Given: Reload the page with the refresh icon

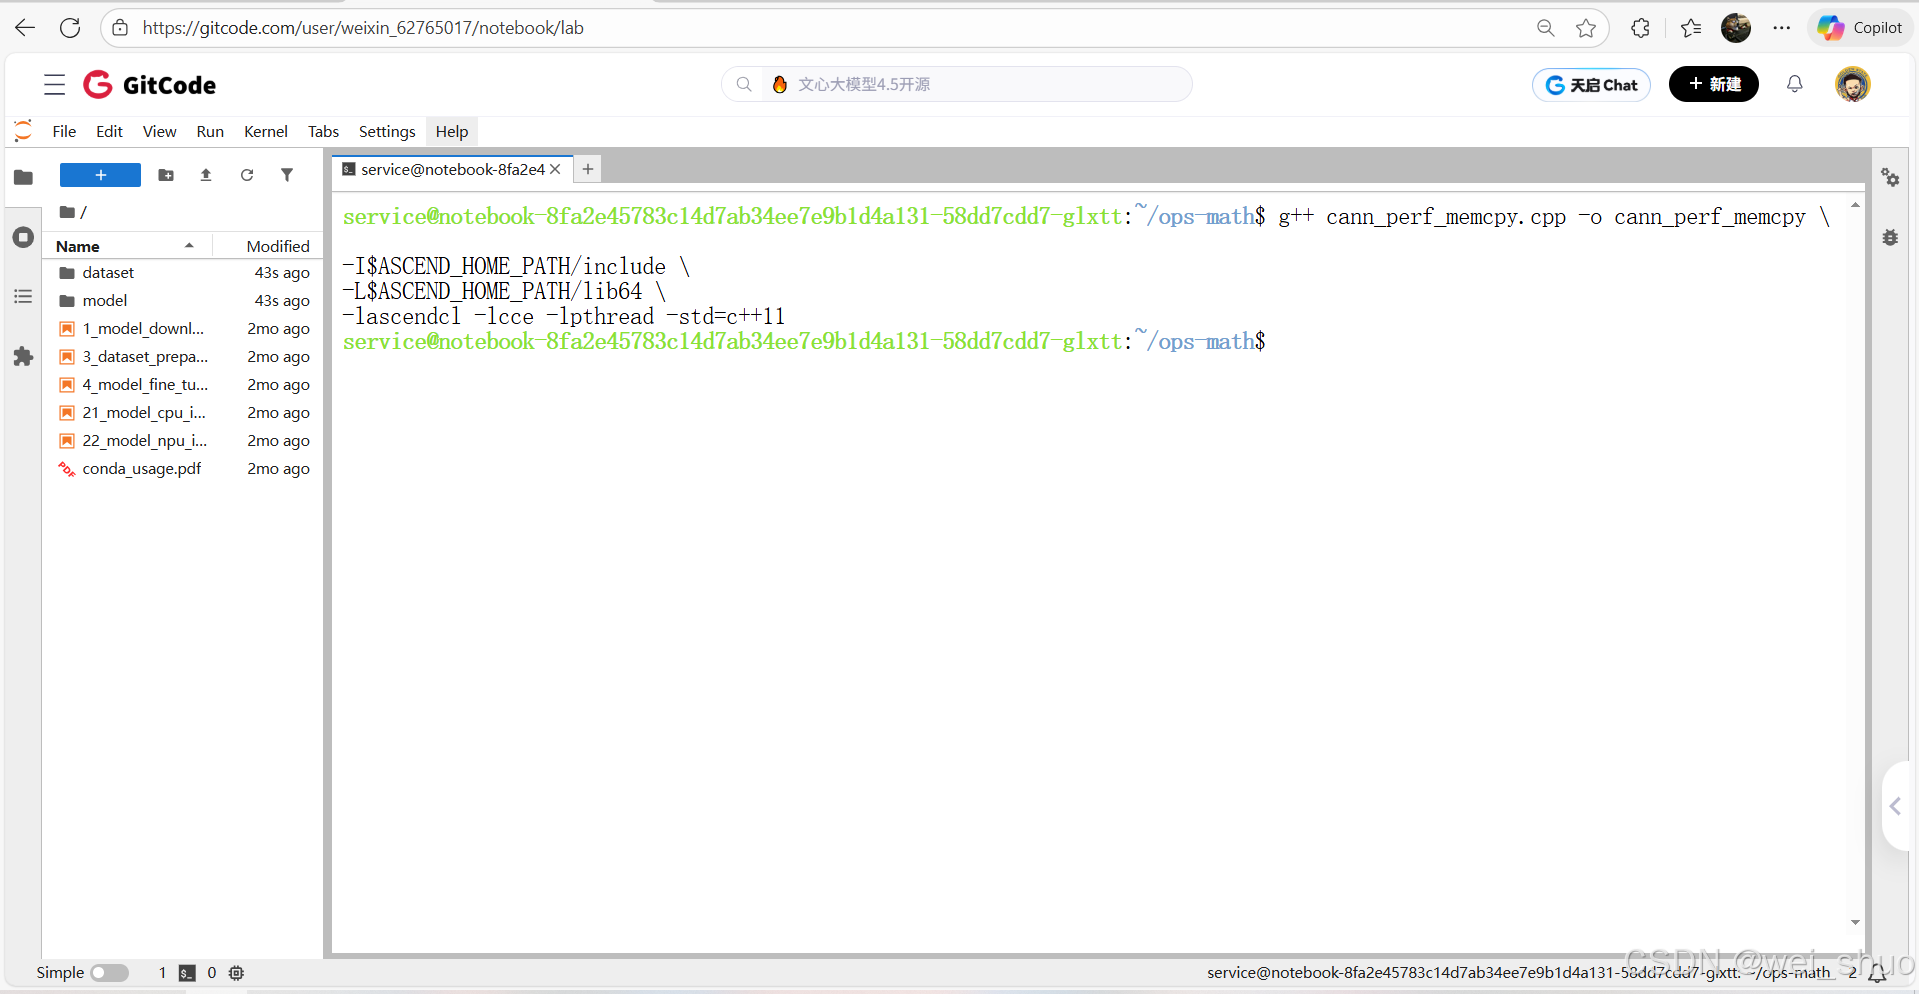Looking at the screenshot, I should click(x=70, y=28).
